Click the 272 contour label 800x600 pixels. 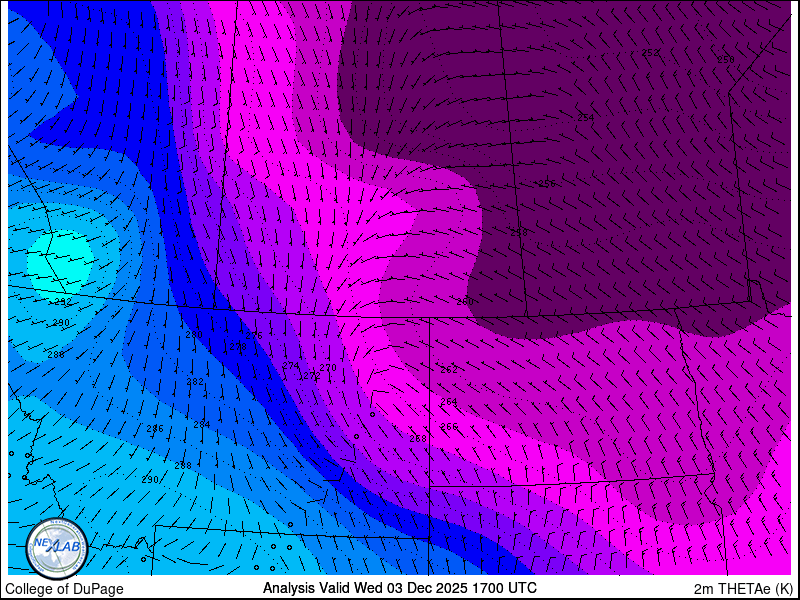pos(311,376)
